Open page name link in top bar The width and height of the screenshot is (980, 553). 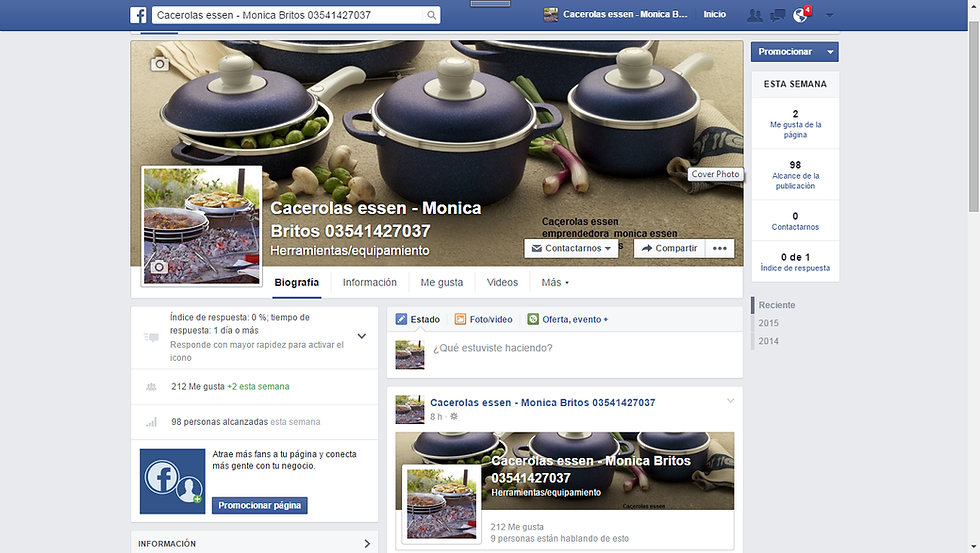pos(625,14)
